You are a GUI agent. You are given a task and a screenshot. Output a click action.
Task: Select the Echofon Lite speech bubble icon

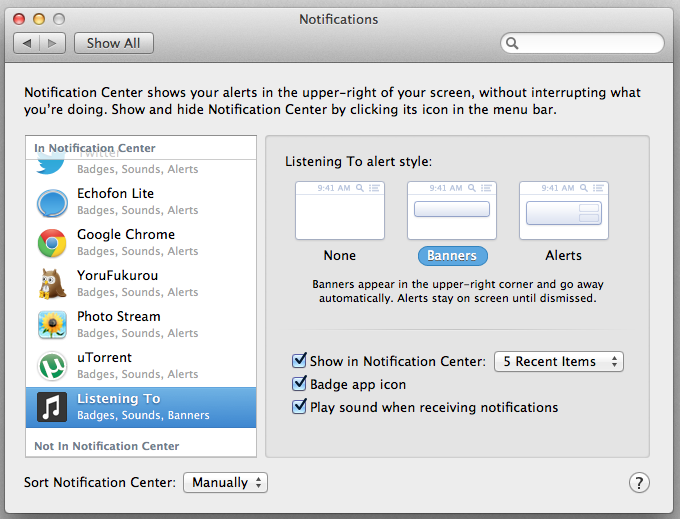coord(52,203)
